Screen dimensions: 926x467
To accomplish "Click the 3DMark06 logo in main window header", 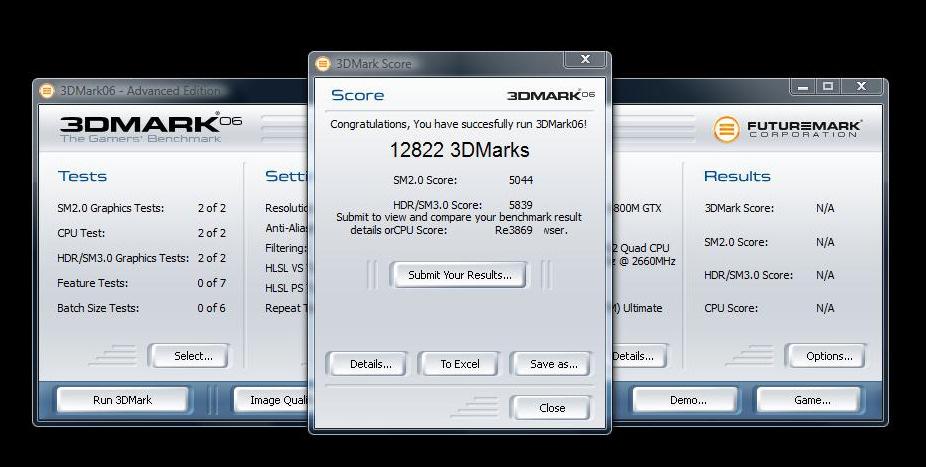I will click(151, 129).
